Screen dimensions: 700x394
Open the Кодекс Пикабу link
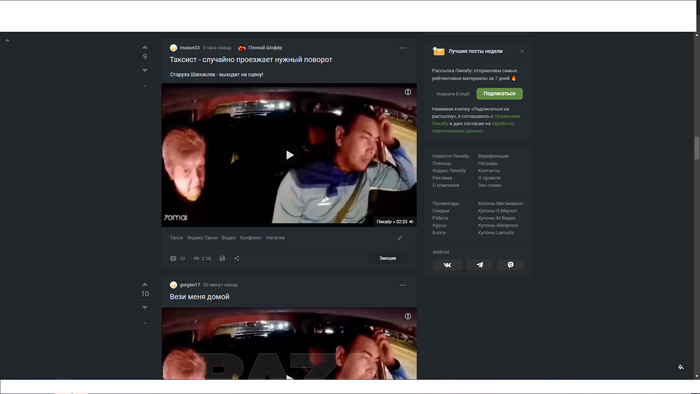(449, 170)
